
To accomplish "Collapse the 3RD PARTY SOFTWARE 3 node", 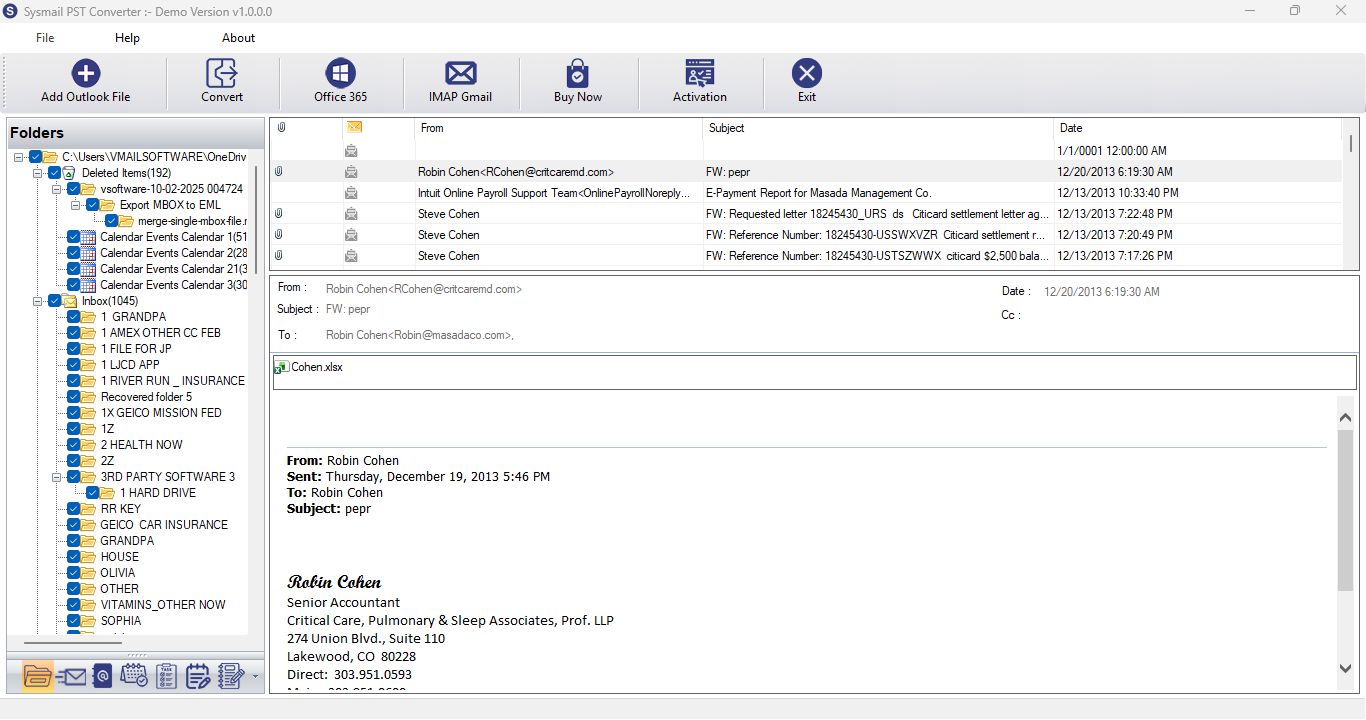I will (x=57, y=477).
